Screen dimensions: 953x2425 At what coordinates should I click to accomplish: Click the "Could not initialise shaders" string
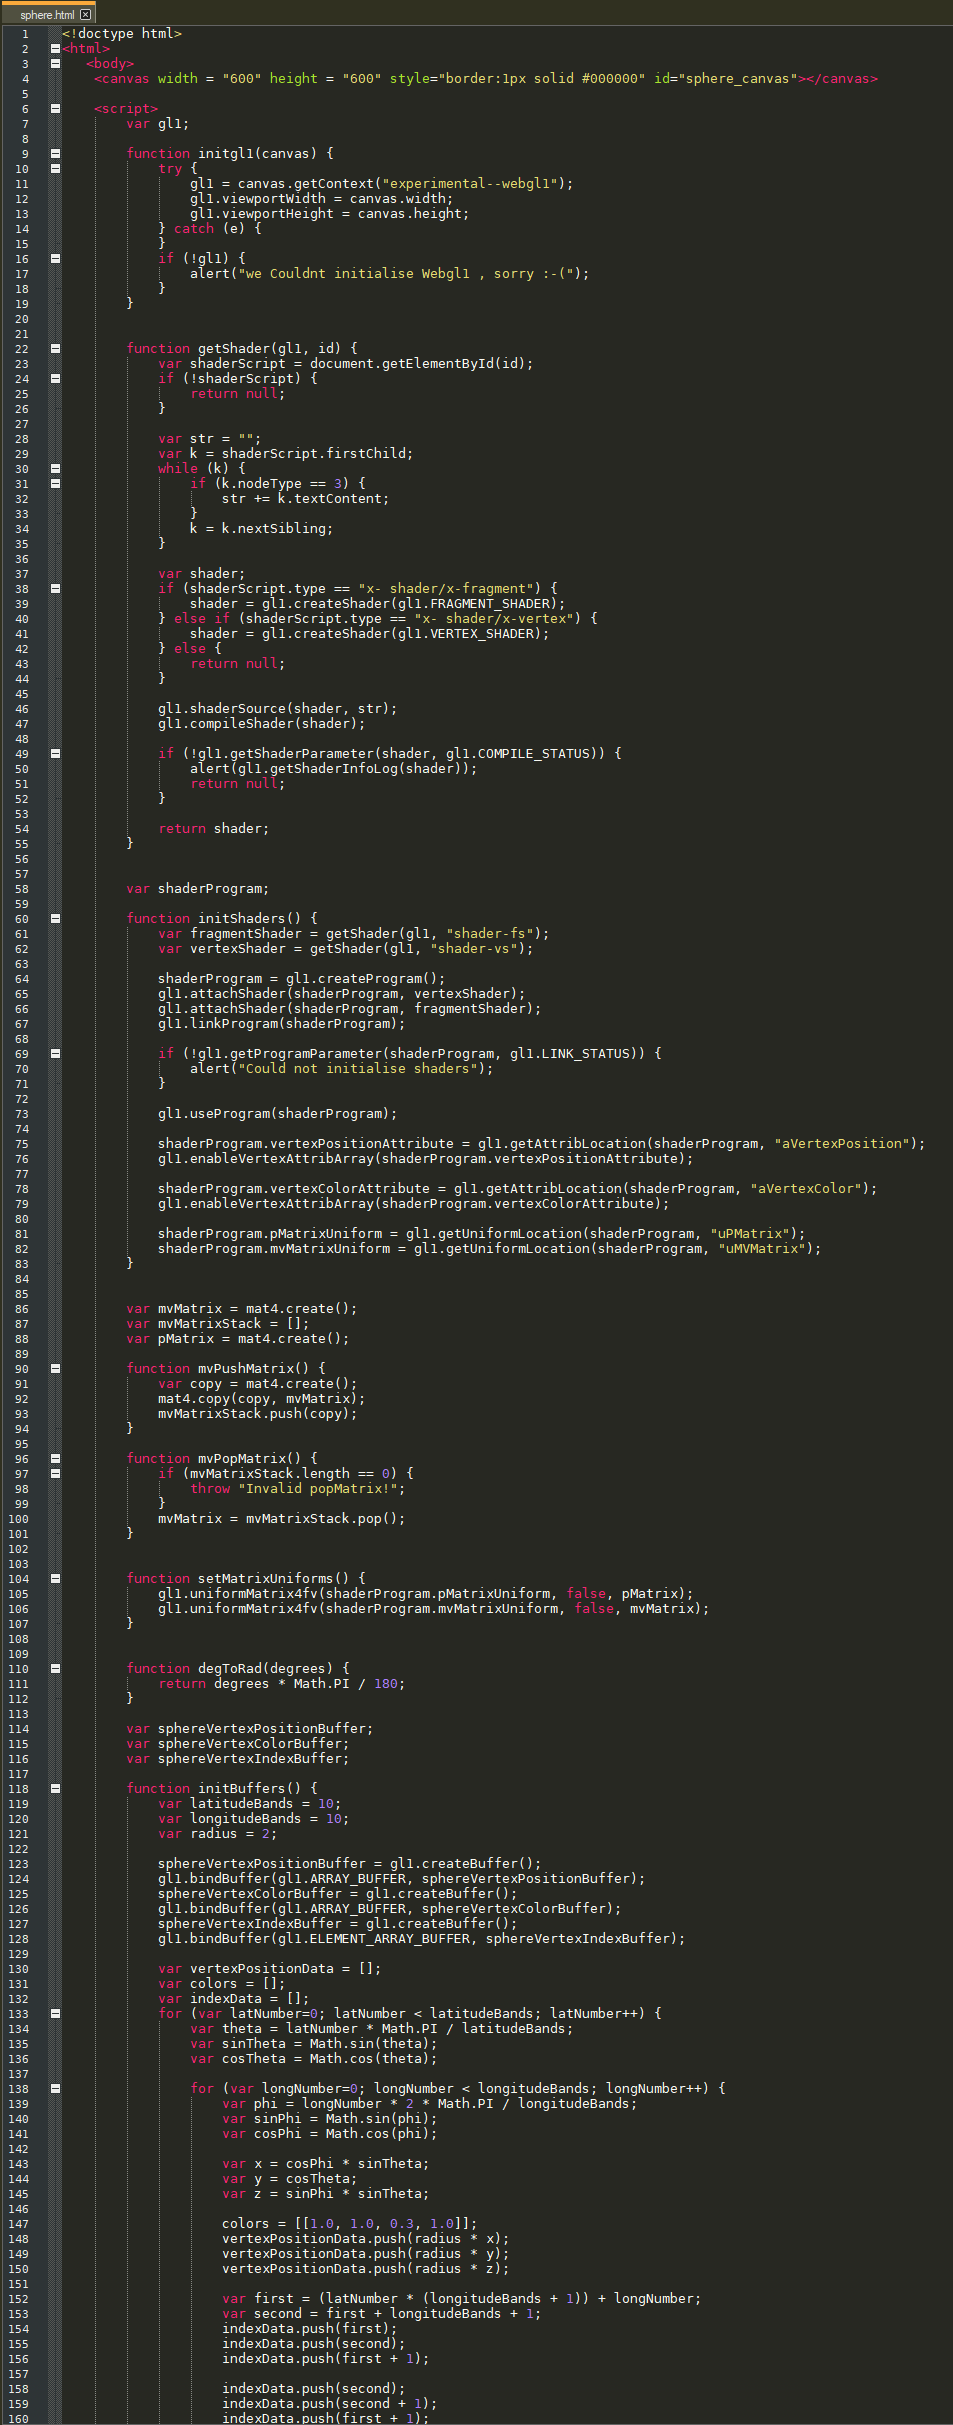pos(357,1068)
